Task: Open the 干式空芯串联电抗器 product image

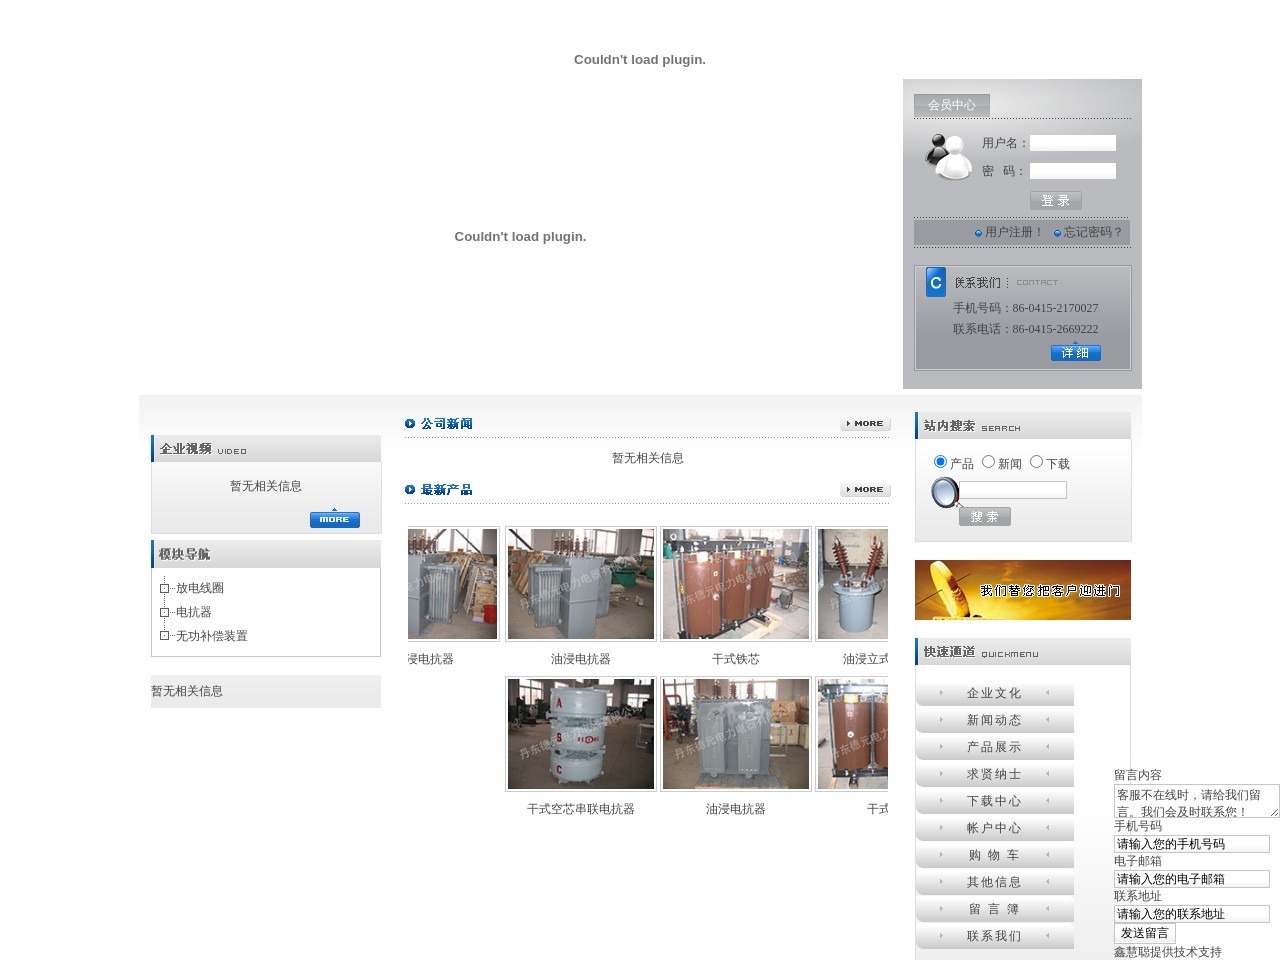Action: coord(580,734)
